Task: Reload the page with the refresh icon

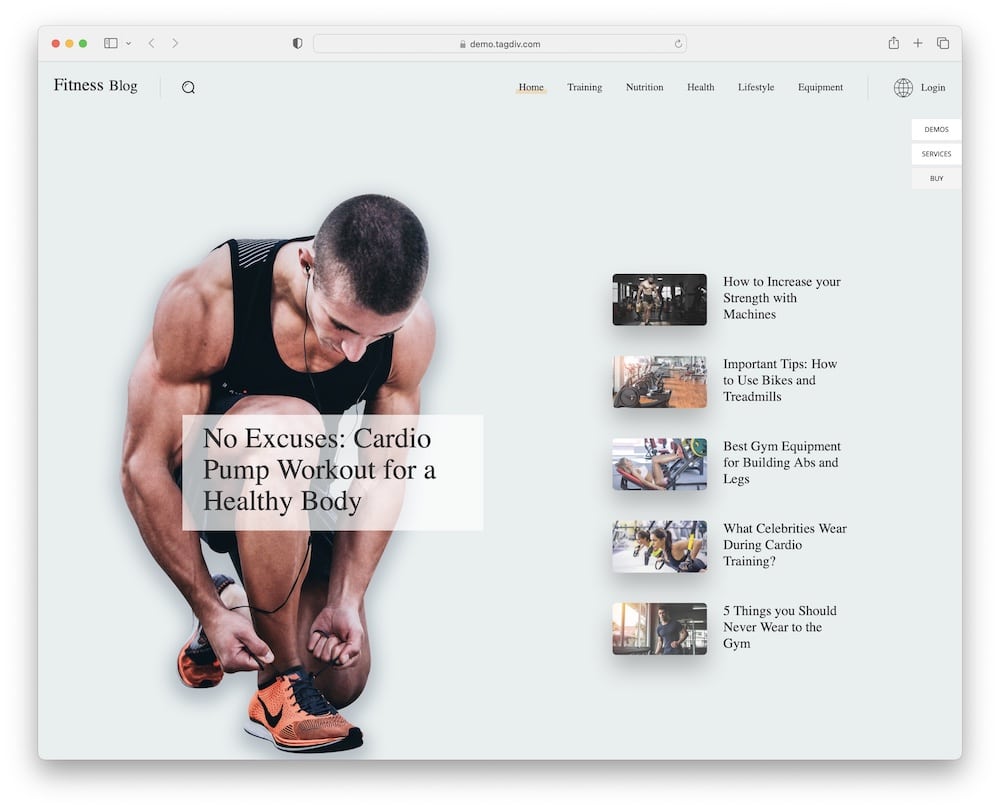Action: pyautogui.click(x=678, y=44)
